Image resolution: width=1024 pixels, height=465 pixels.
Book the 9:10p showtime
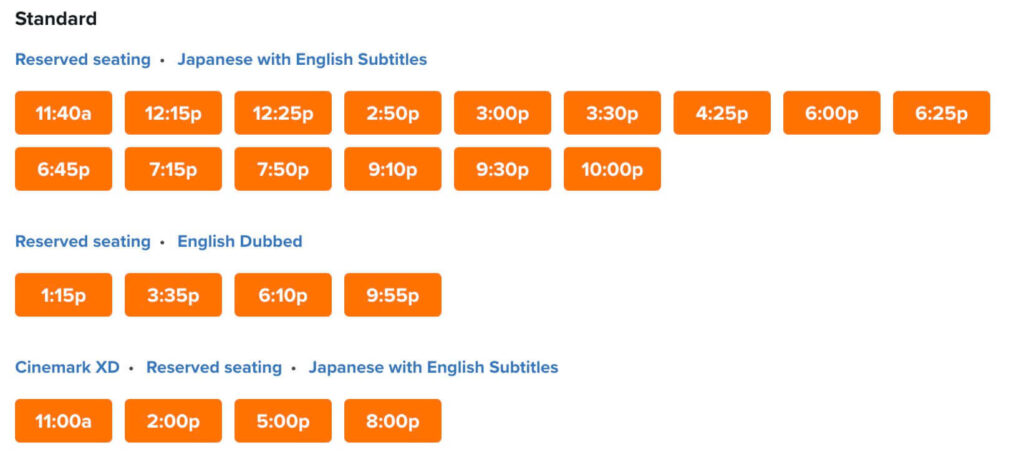coord(393,169)
